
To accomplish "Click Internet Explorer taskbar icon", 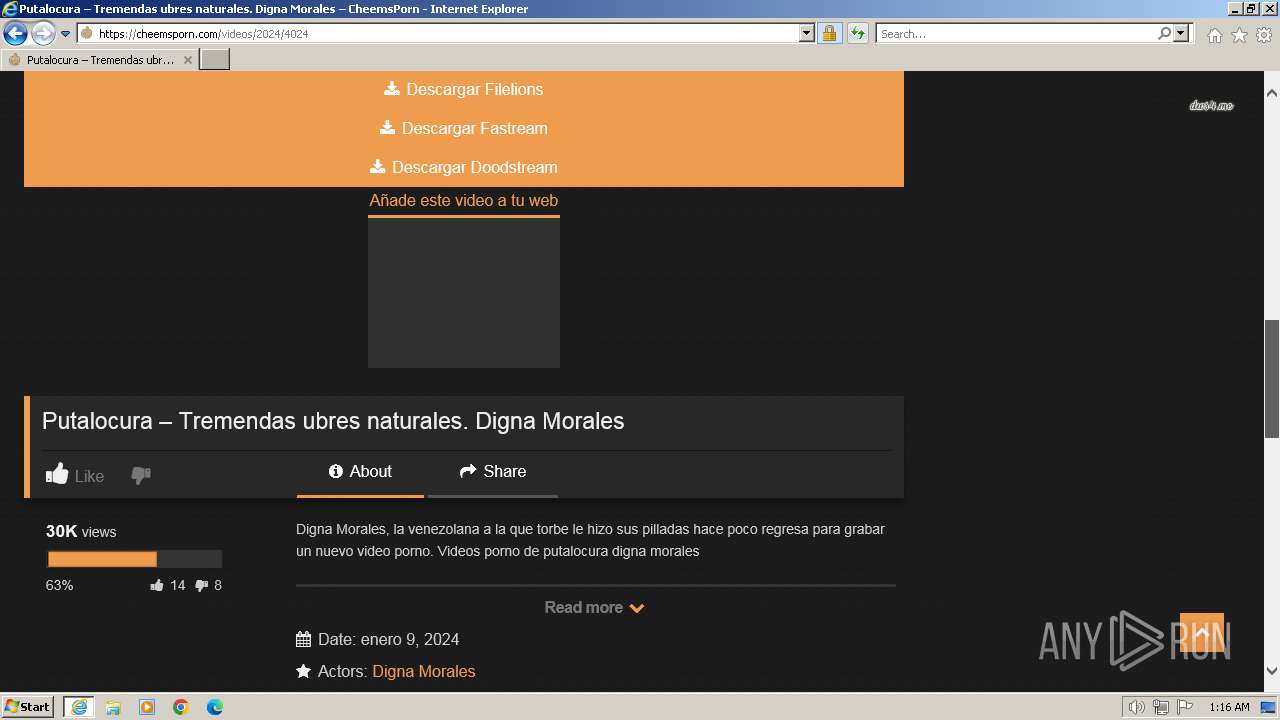I will [79, 707].
